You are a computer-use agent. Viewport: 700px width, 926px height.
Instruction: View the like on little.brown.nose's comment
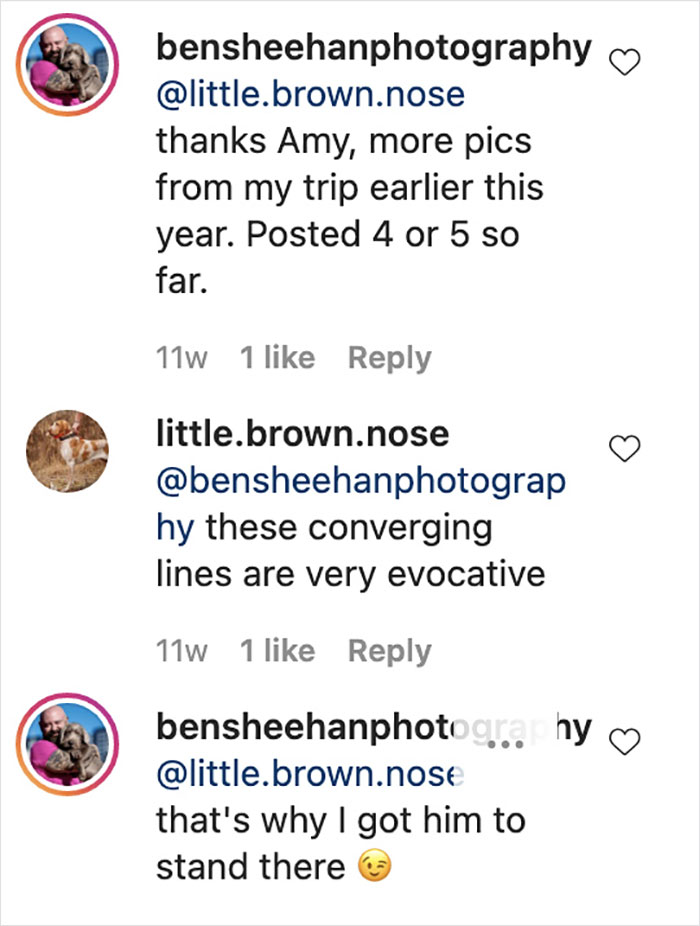point(278,650)
